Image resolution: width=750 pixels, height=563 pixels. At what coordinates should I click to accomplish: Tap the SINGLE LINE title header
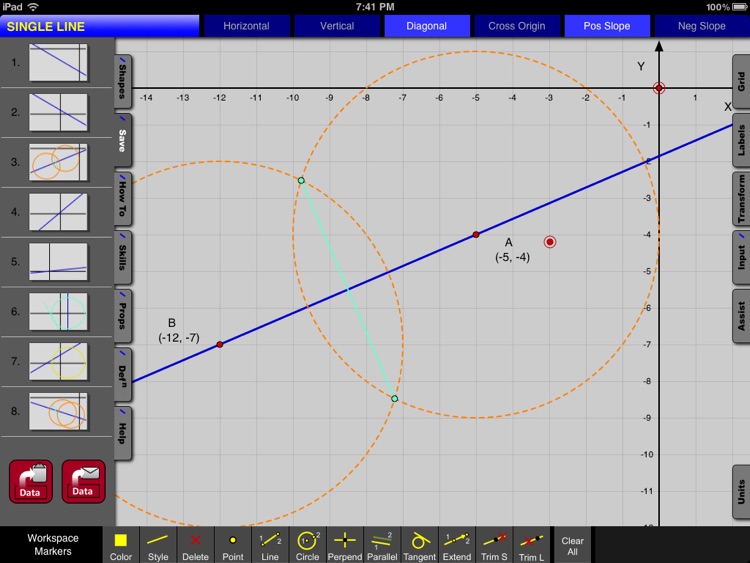(99, 26)
